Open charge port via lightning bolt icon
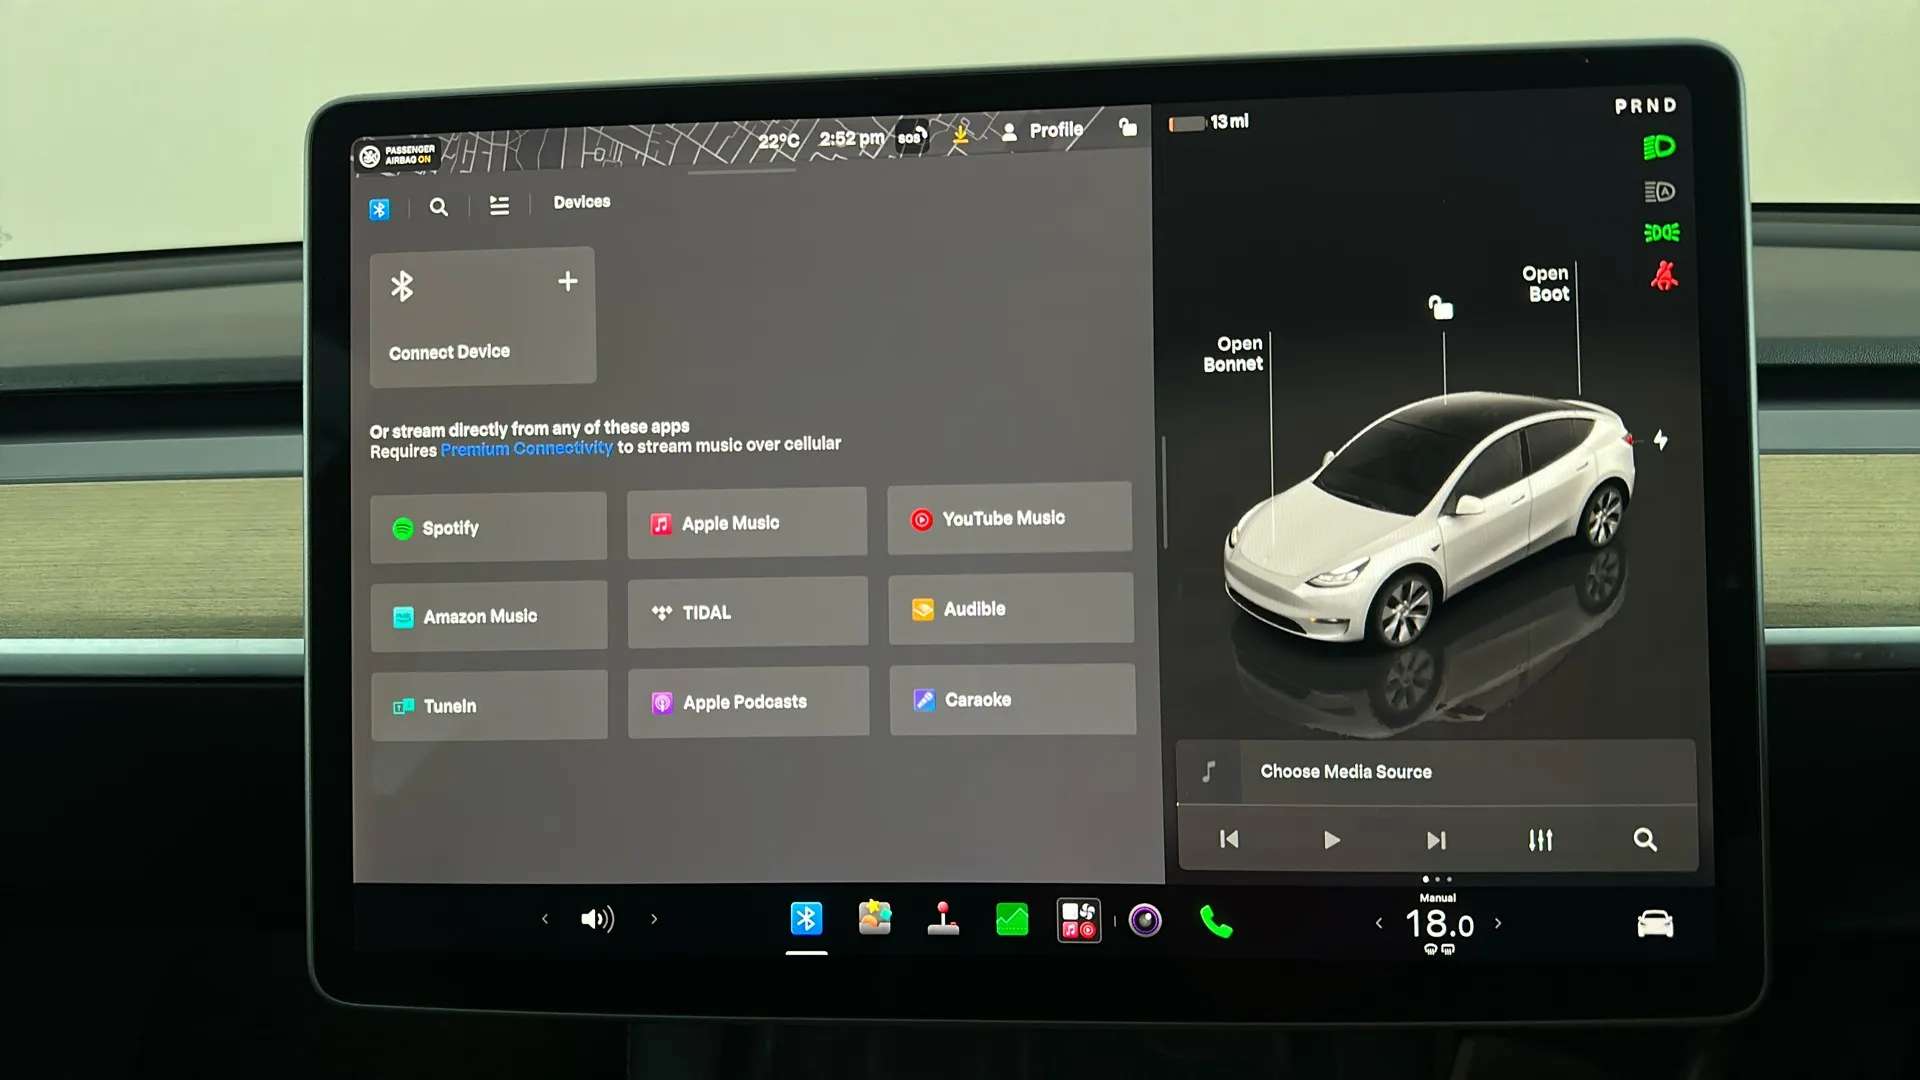 (1660, 440)
